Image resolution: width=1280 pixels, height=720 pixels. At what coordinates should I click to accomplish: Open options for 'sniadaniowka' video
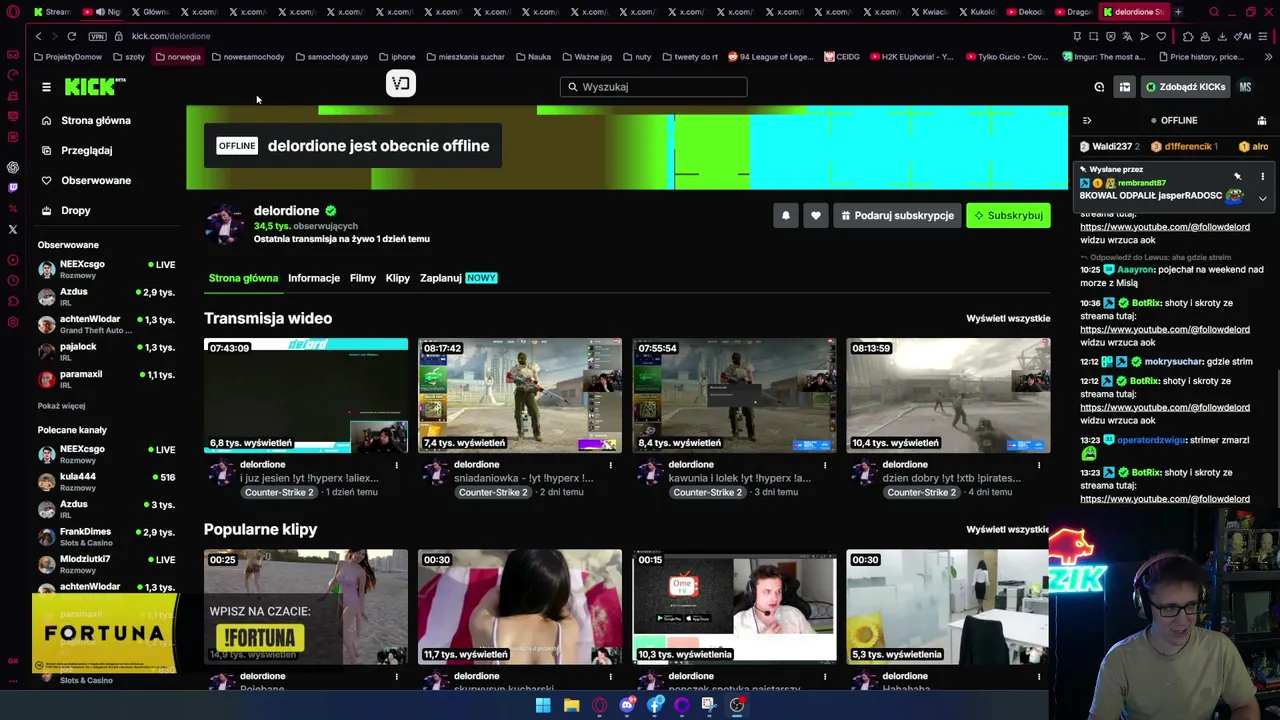[x=610, y=465]
